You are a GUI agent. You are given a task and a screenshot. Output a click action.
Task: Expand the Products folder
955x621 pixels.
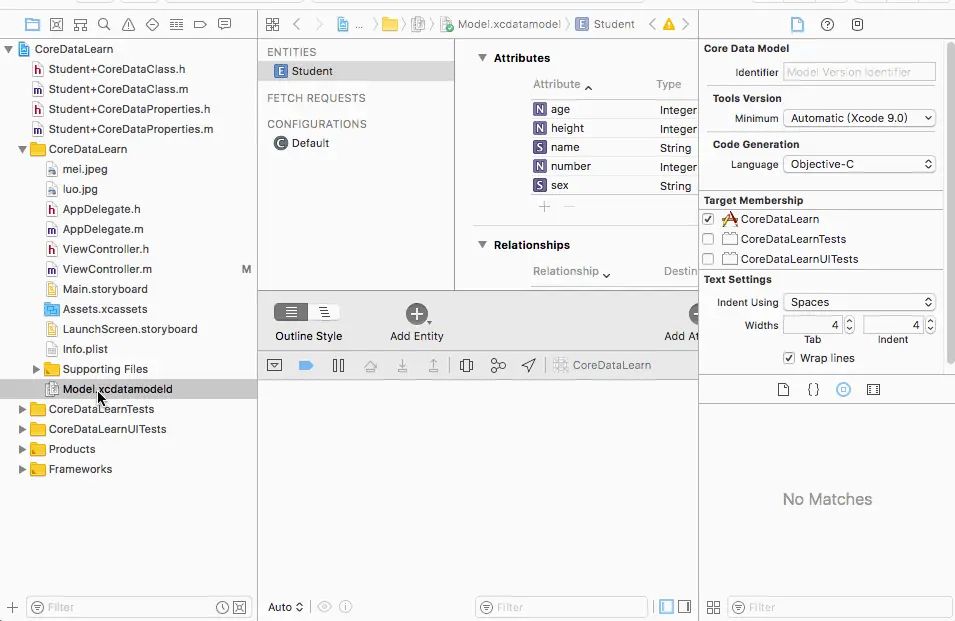pyautogui.click(x=22, y=449)
